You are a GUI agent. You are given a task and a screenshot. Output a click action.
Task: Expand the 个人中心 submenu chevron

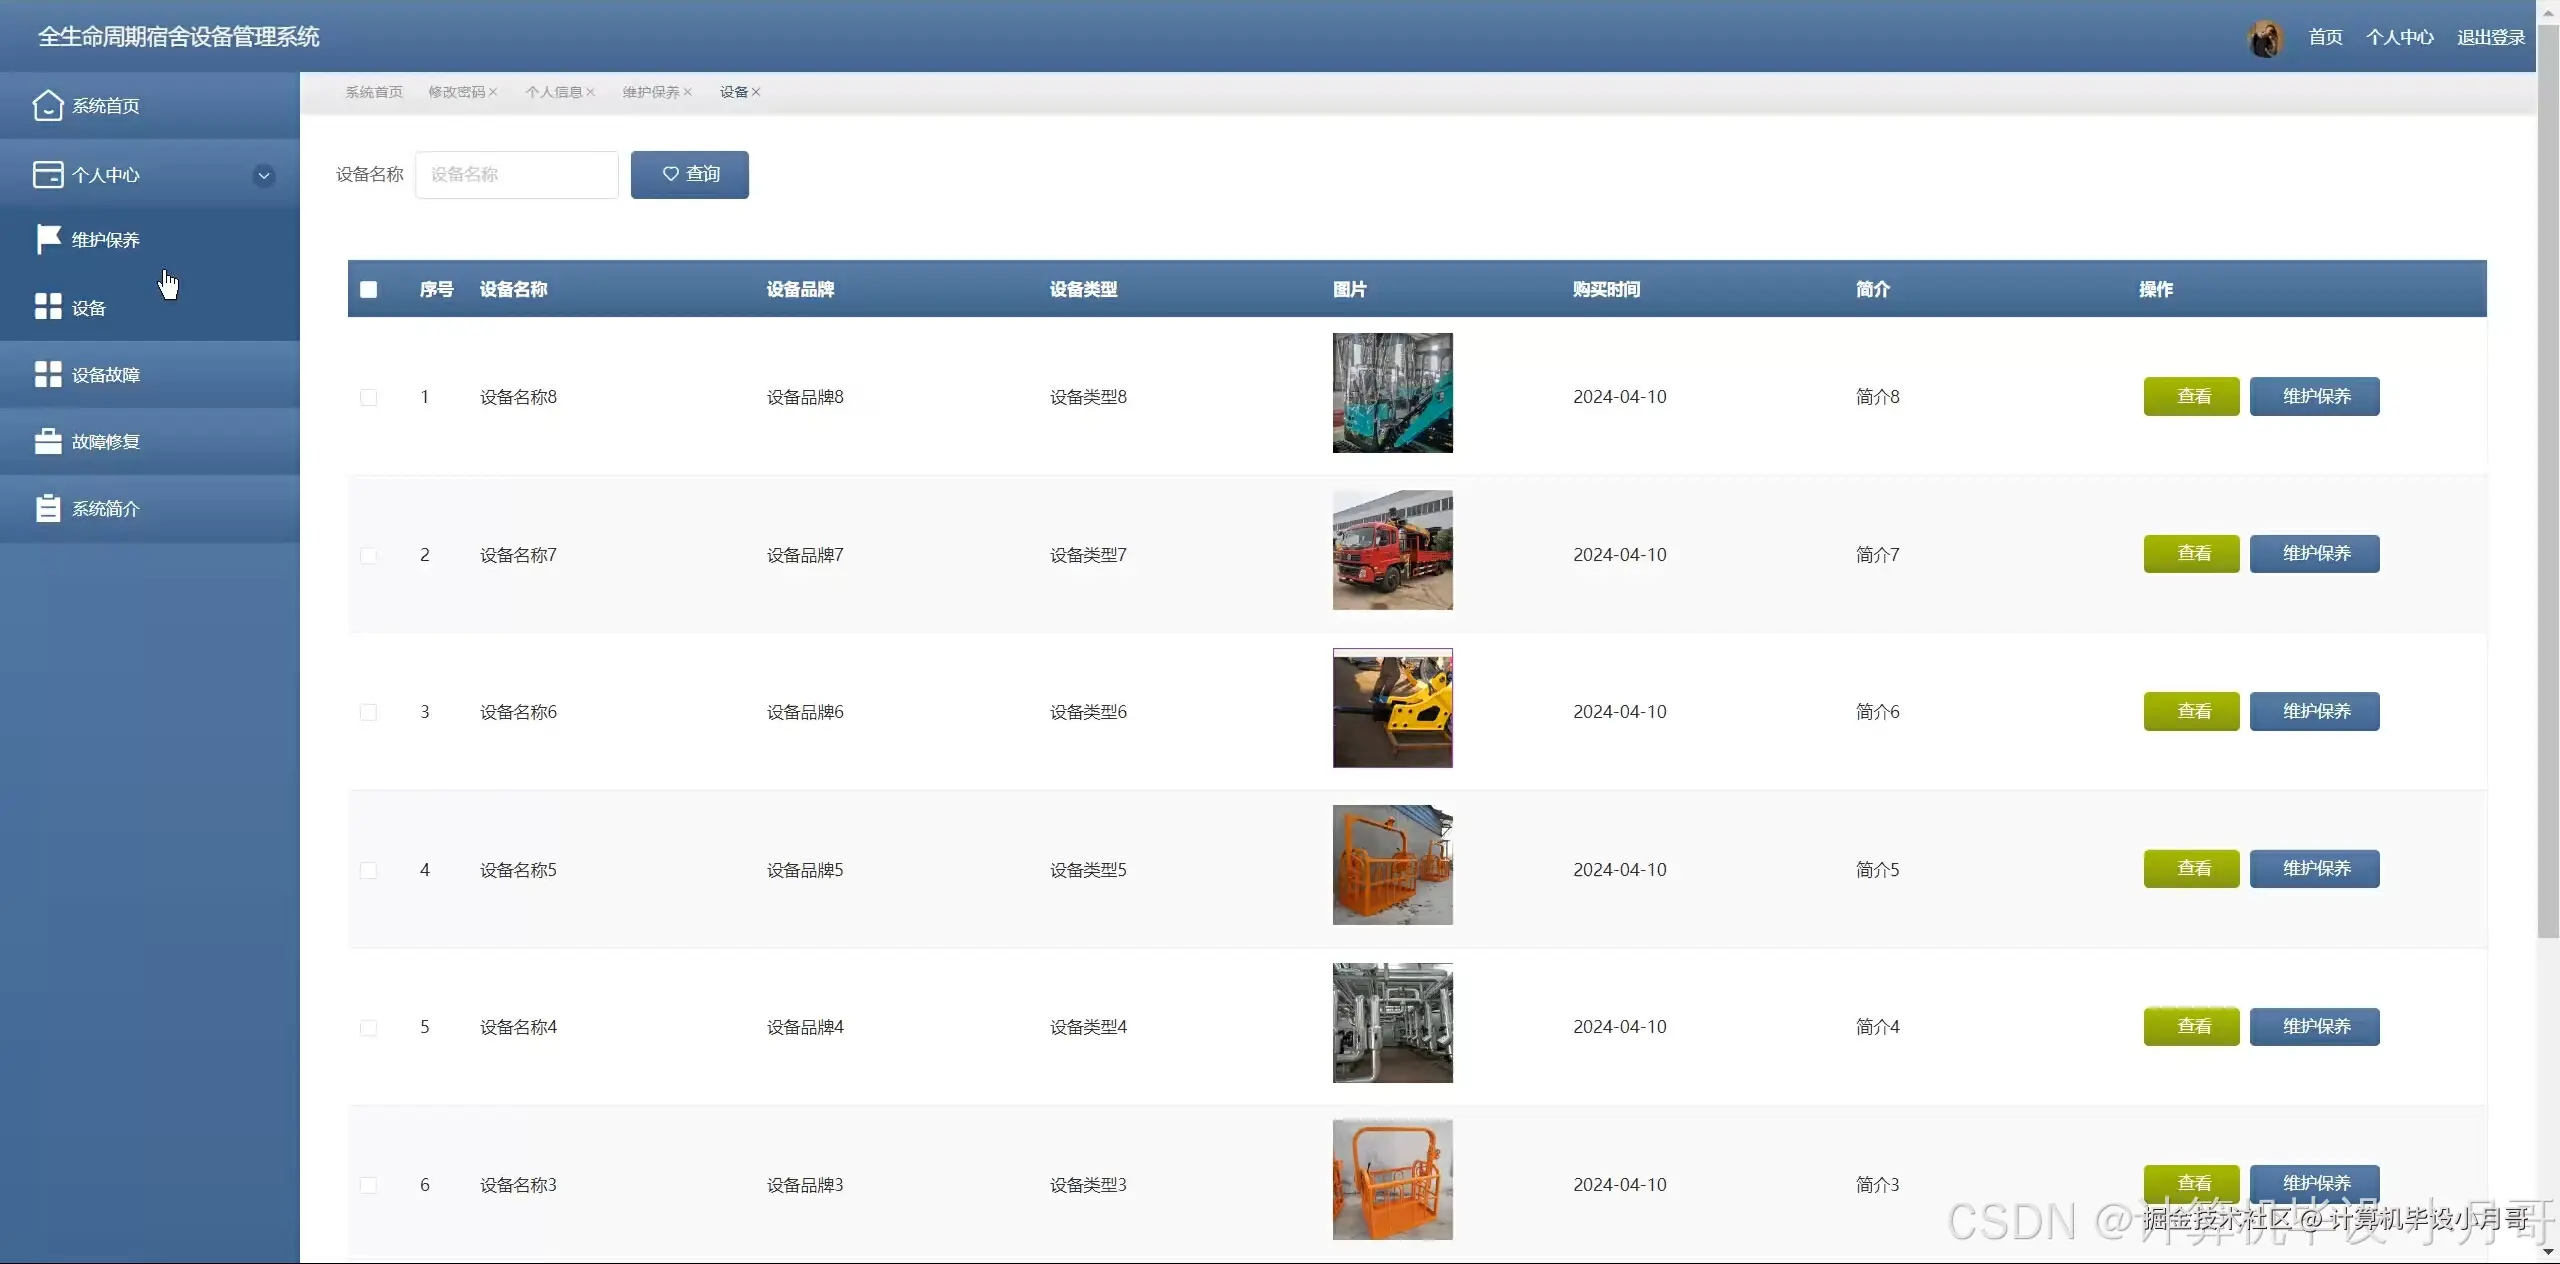tap(264, 176)
